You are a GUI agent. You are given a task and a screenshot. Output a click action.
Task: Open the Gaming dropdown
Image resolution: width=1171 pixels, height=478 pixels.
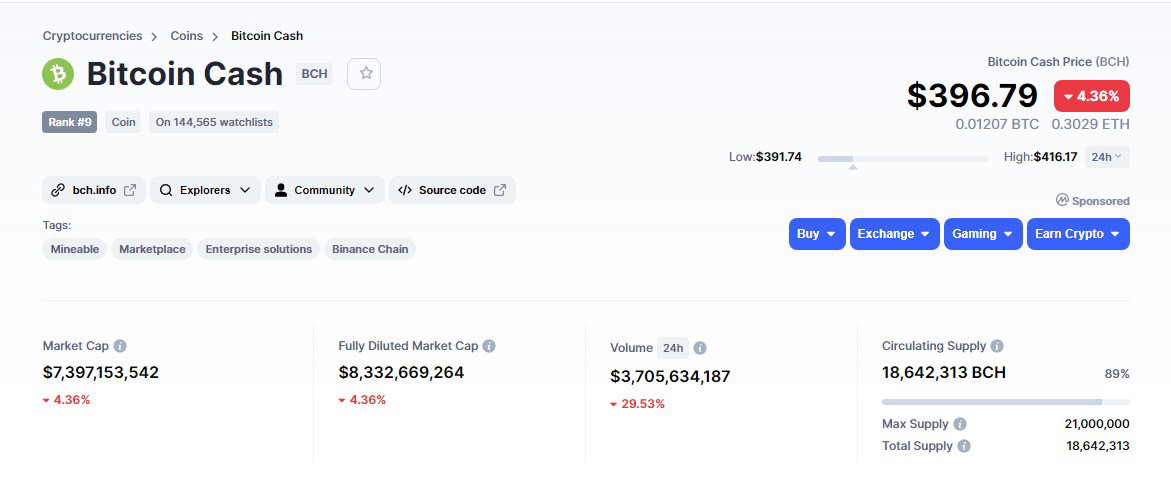983,234
